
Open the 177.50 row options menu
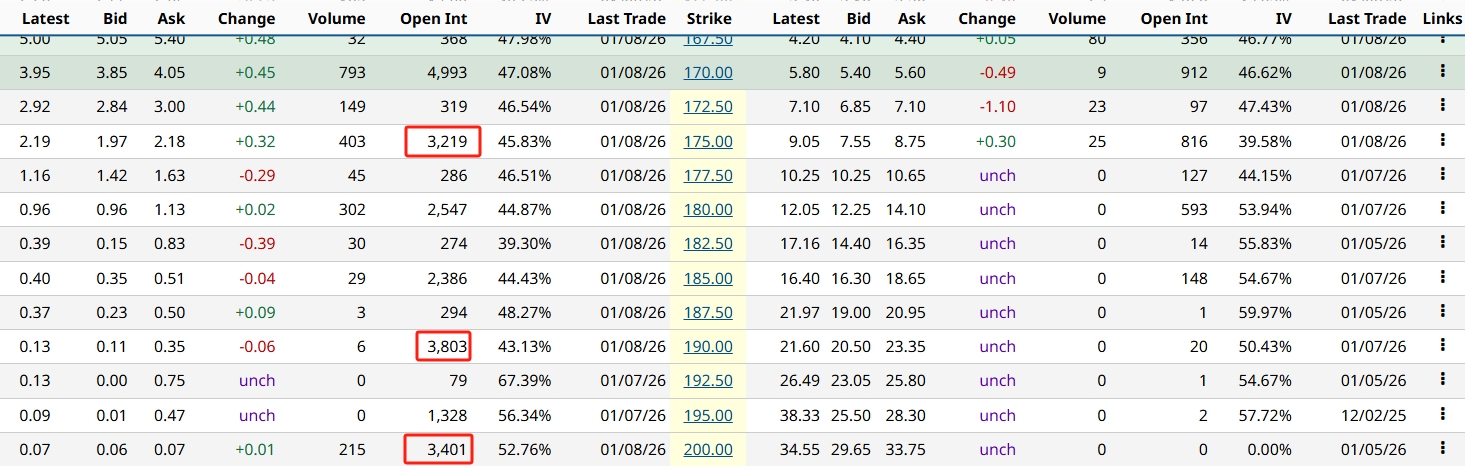(x=1442, y=175)
